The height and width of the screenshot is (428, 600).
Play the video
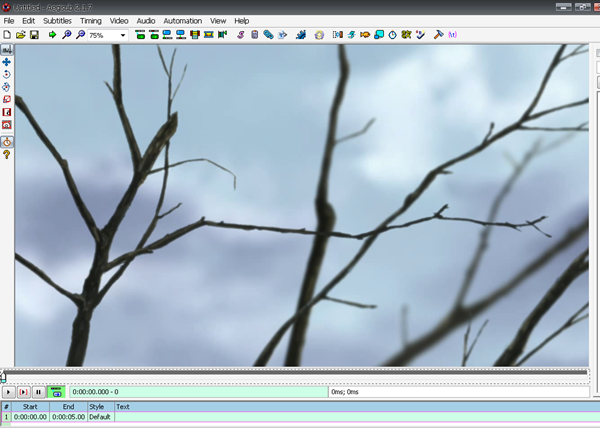(8, 392)
